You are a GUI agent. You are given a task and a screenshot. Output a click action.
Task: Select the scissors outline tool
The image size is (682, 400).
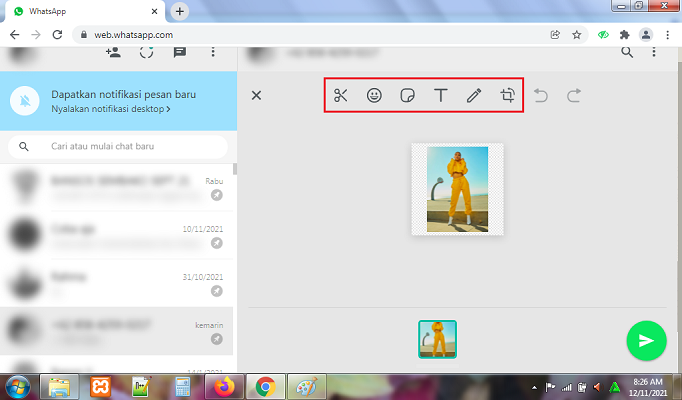pyautogui.click(x=341, y=95)
